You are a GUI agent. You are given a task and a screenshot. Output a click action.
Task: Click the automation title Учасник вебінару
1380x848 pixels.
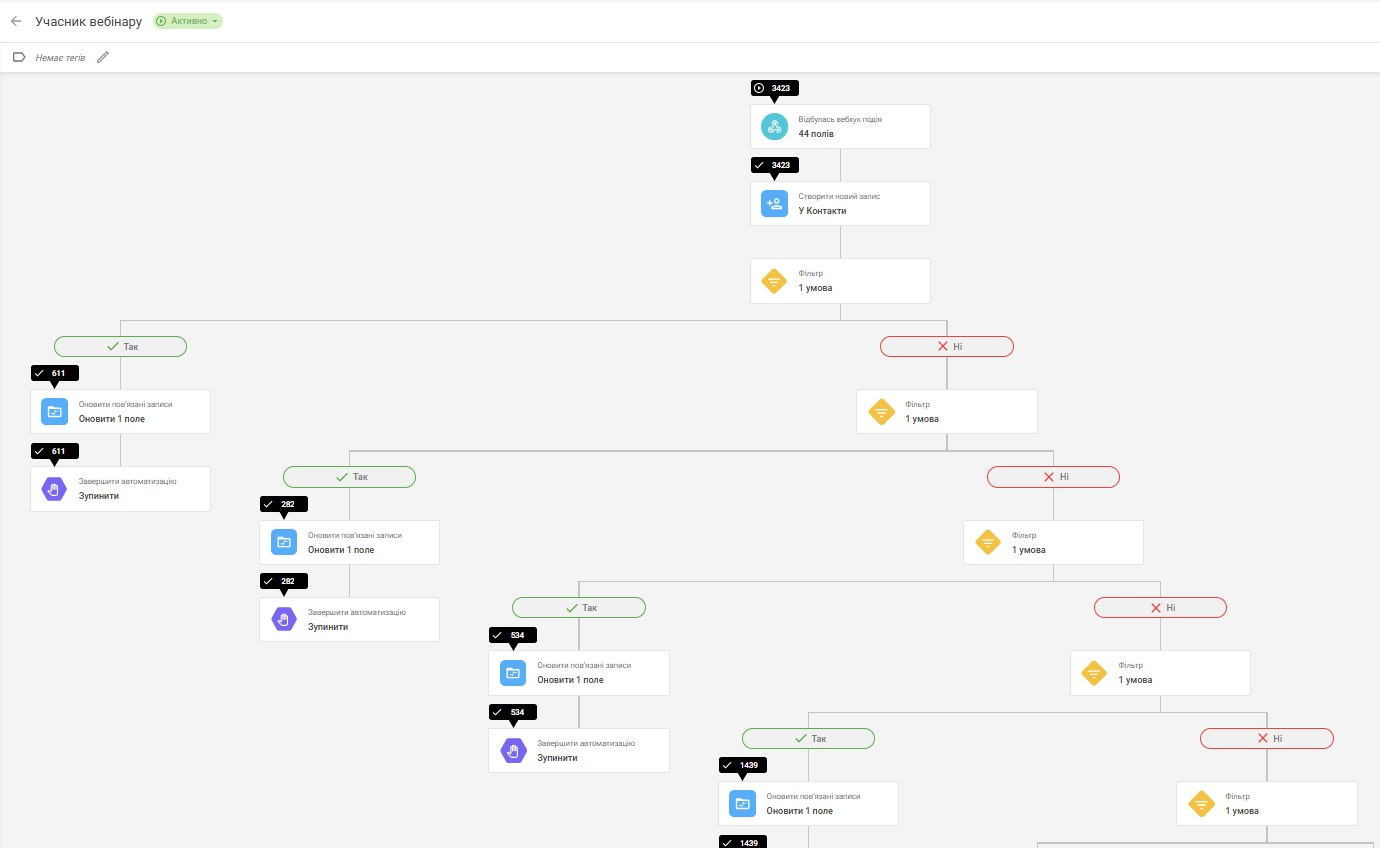(x=88, y=21)
